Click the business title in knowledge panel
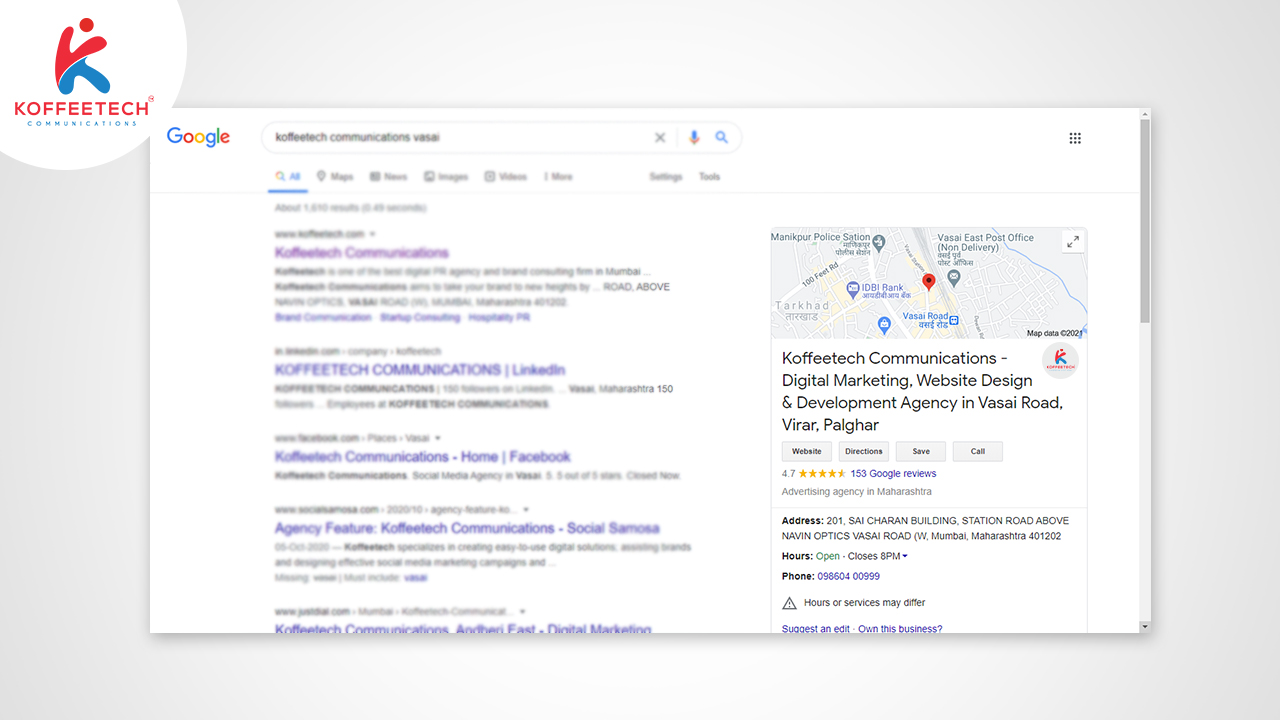This screenshot has height=720, width=1280. click(922, 391)
